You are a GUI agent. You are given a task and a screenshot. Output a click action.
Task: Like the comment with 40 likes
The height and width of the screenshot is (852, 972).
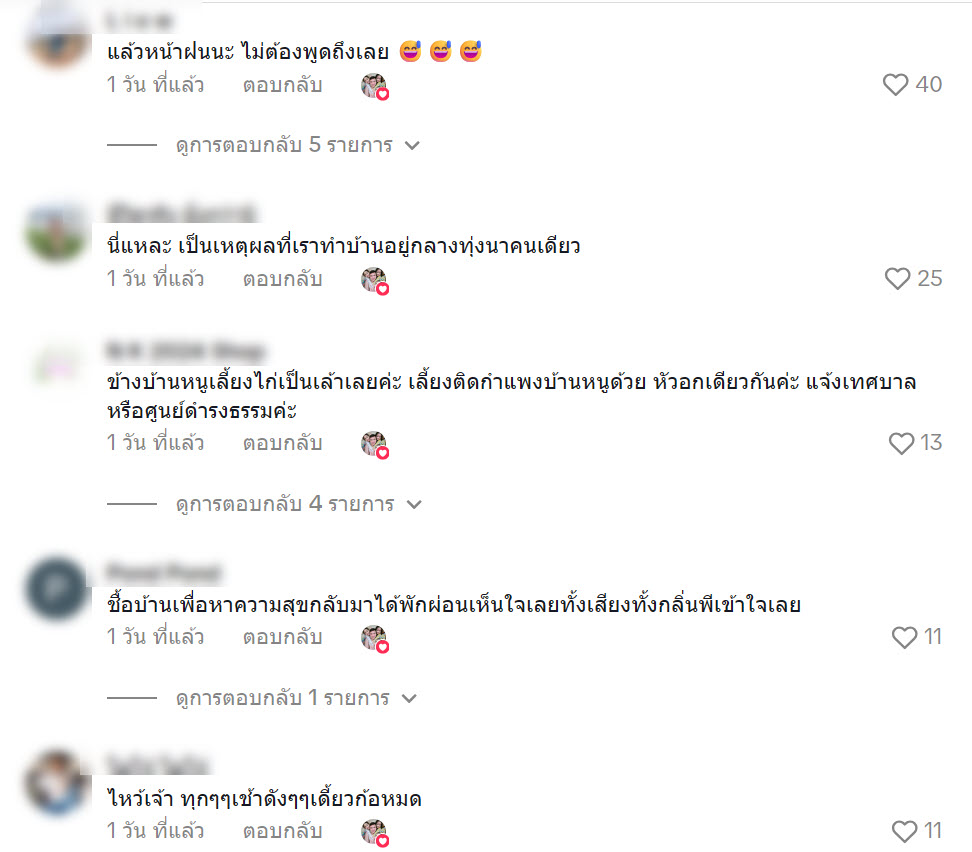coord(895,84)
